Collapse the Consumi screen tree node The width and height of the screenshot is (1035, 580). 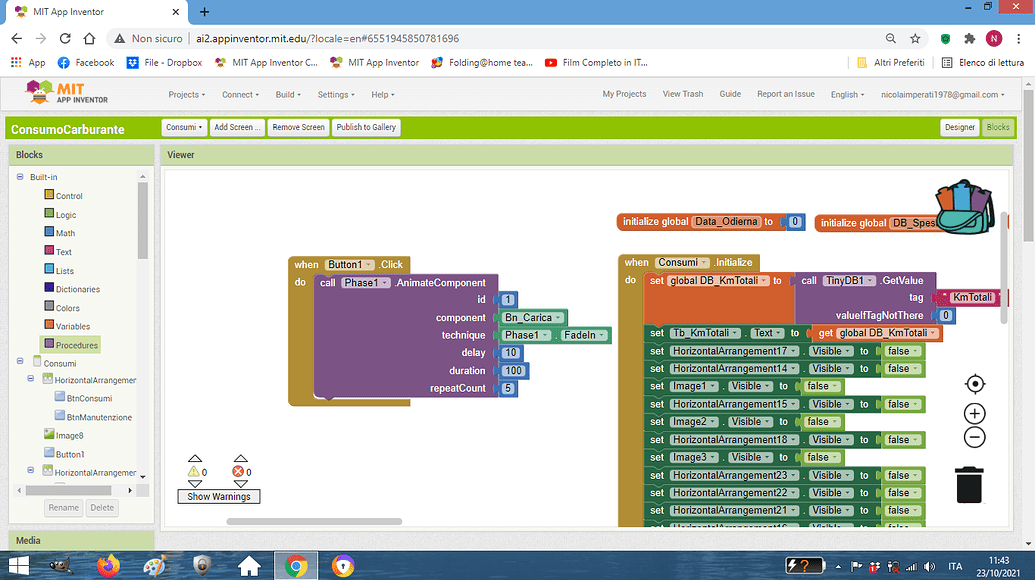pyautogui.click(x=20, y=362)
